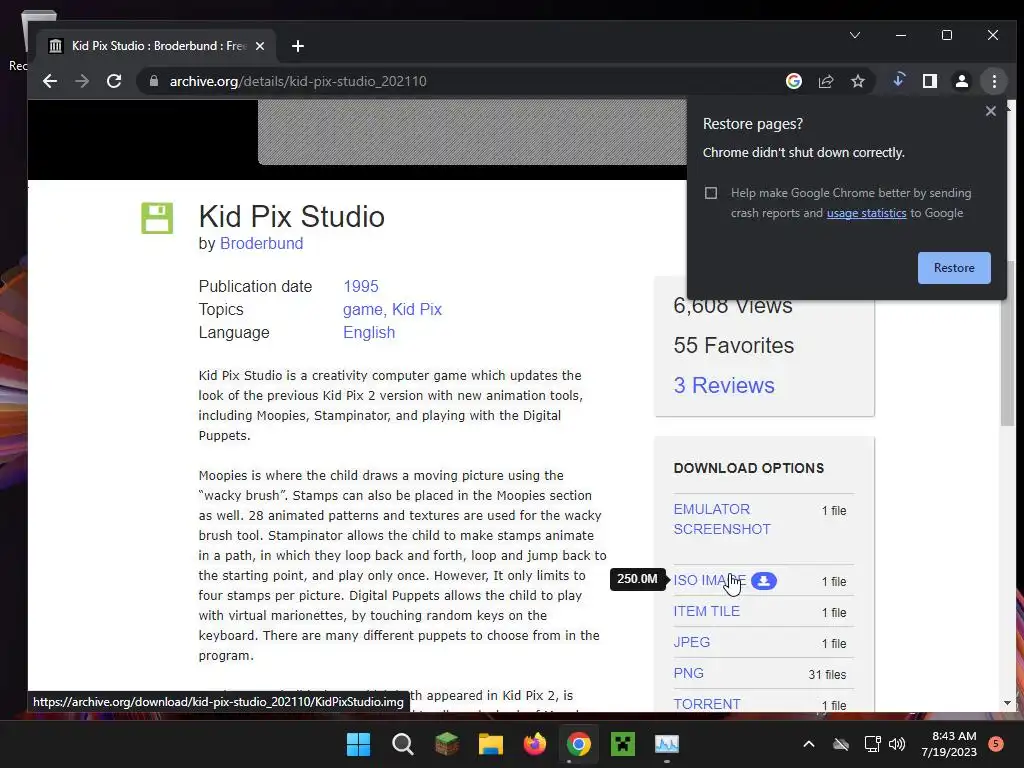Open Firefox from the taskbar
This screenshot has height=768, width=1024.
click(535, 744)
